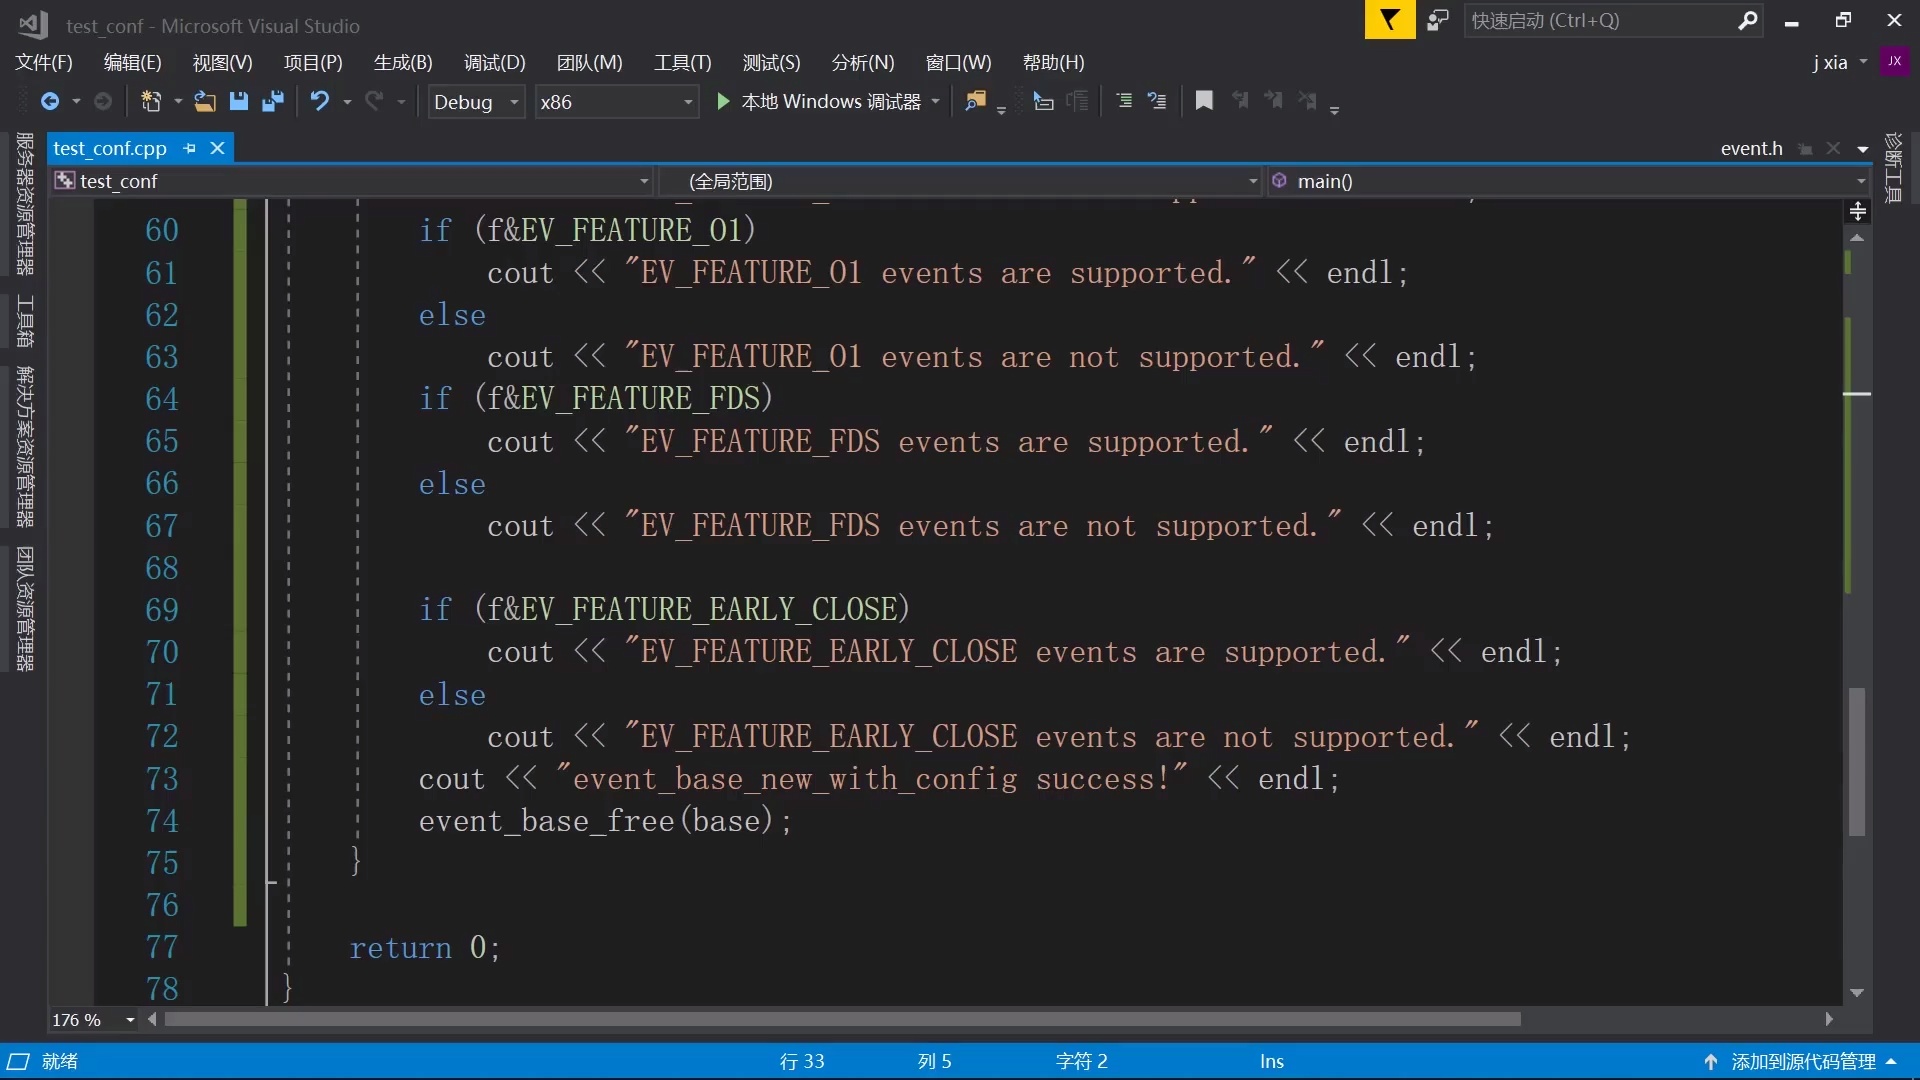Click the split editor window handle
1920x1080 pixels.
click(1857, 212)
